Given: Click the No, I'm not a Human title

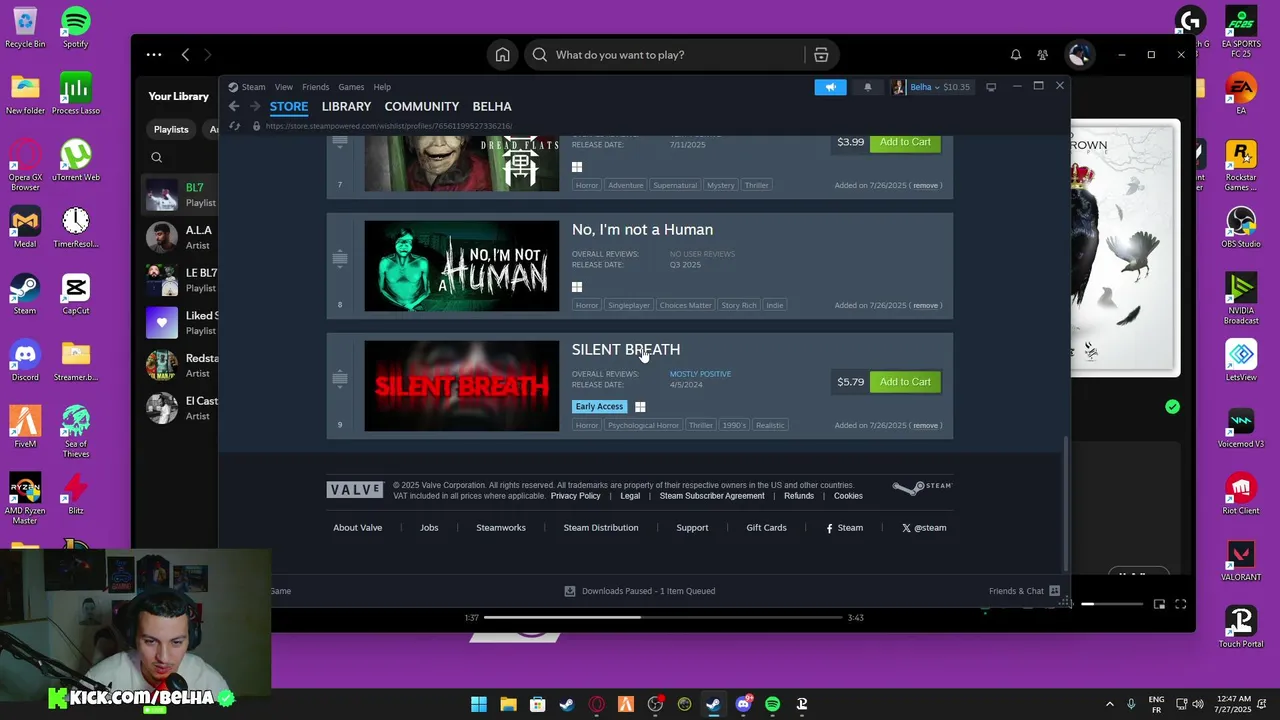Looking at the screenshot, I should click(642, 230).
